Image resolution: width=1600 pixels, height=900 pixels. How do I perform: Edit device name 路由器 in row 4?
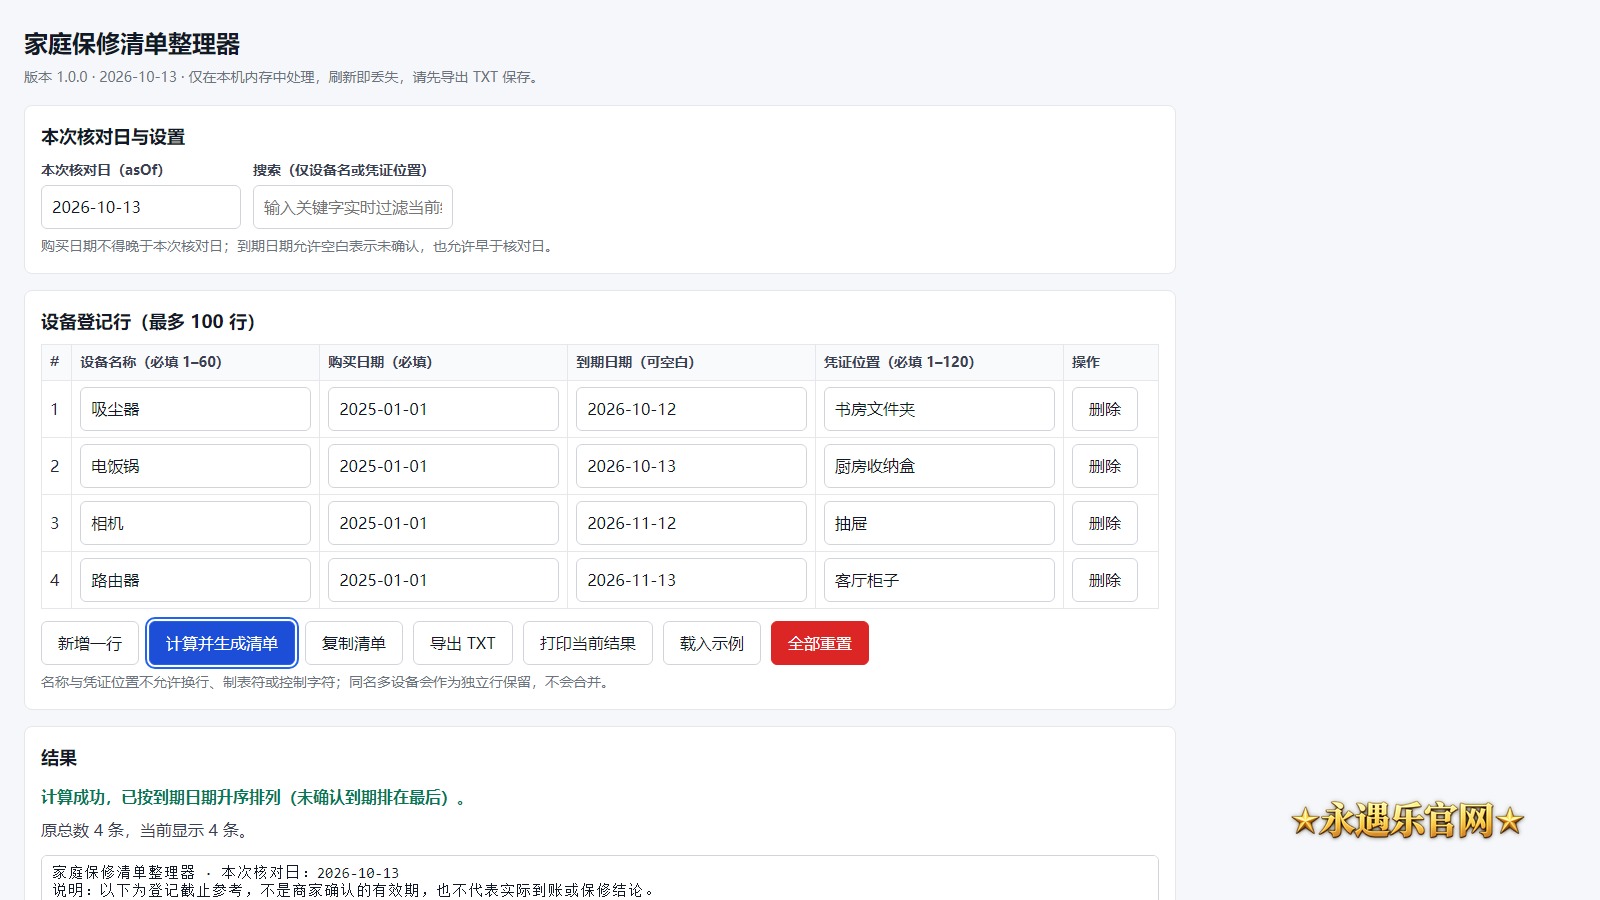click(x=195, y=580)
